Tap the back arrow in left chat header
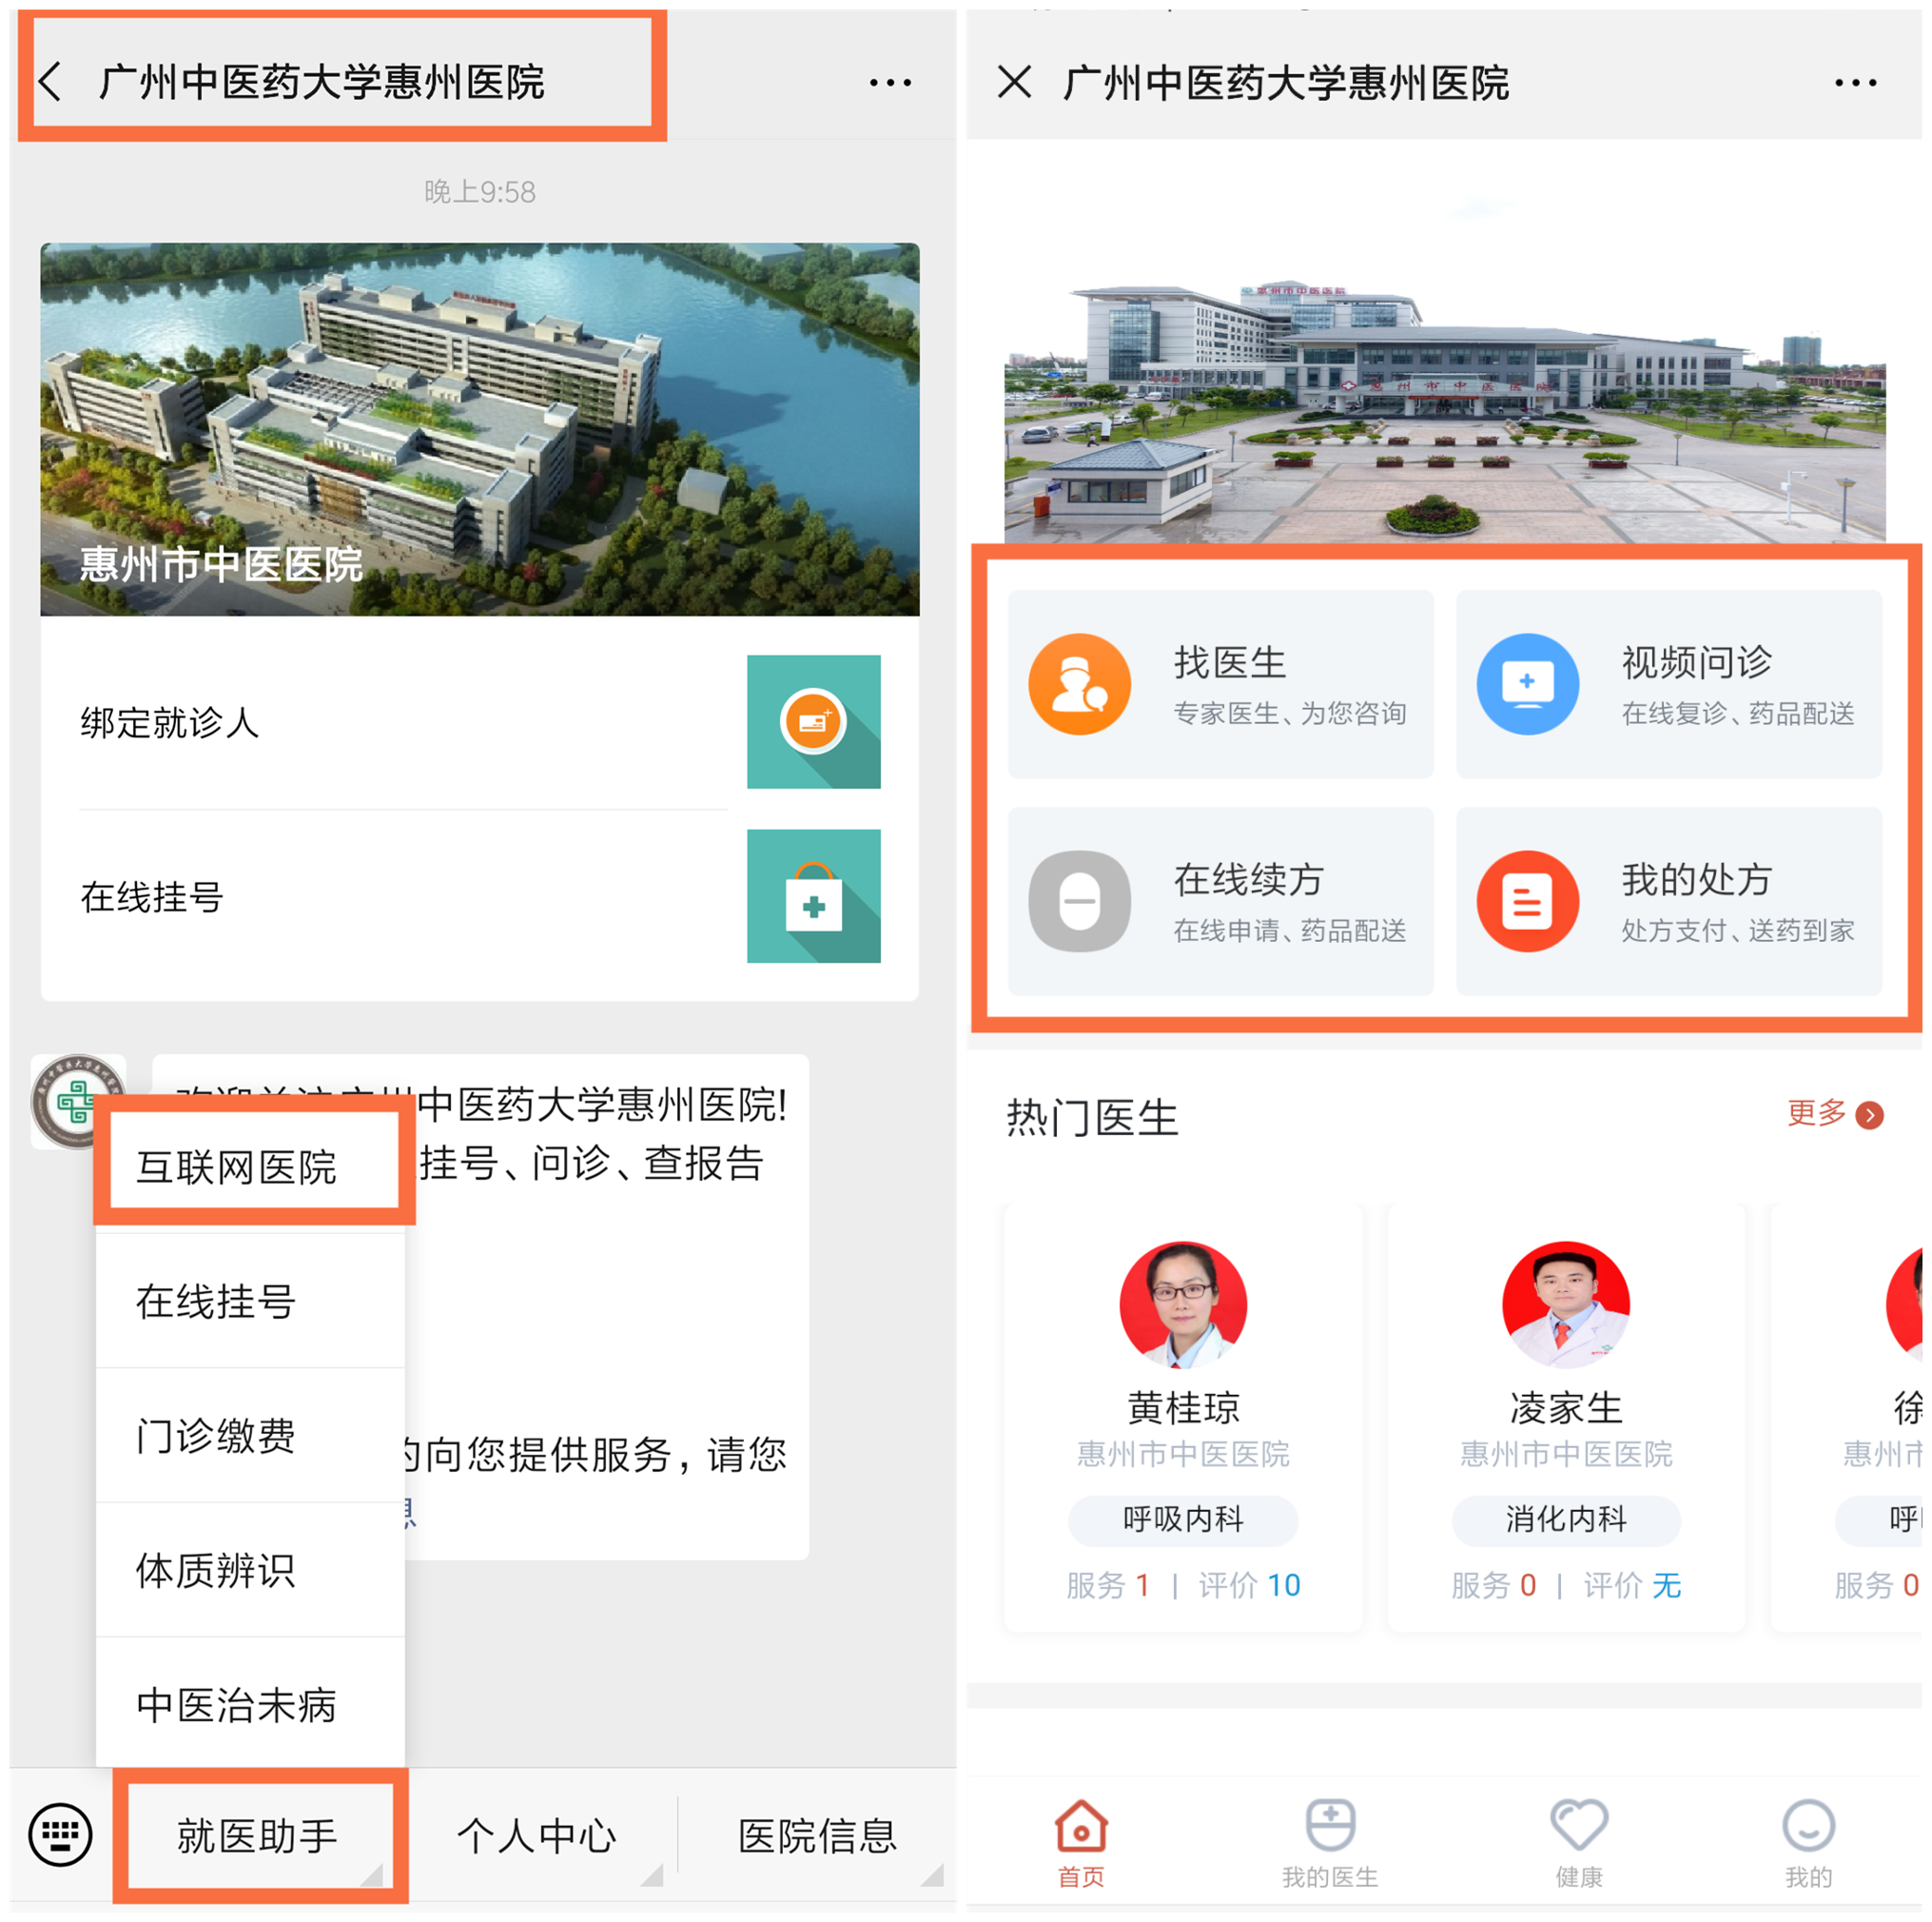 coord(50,81)
